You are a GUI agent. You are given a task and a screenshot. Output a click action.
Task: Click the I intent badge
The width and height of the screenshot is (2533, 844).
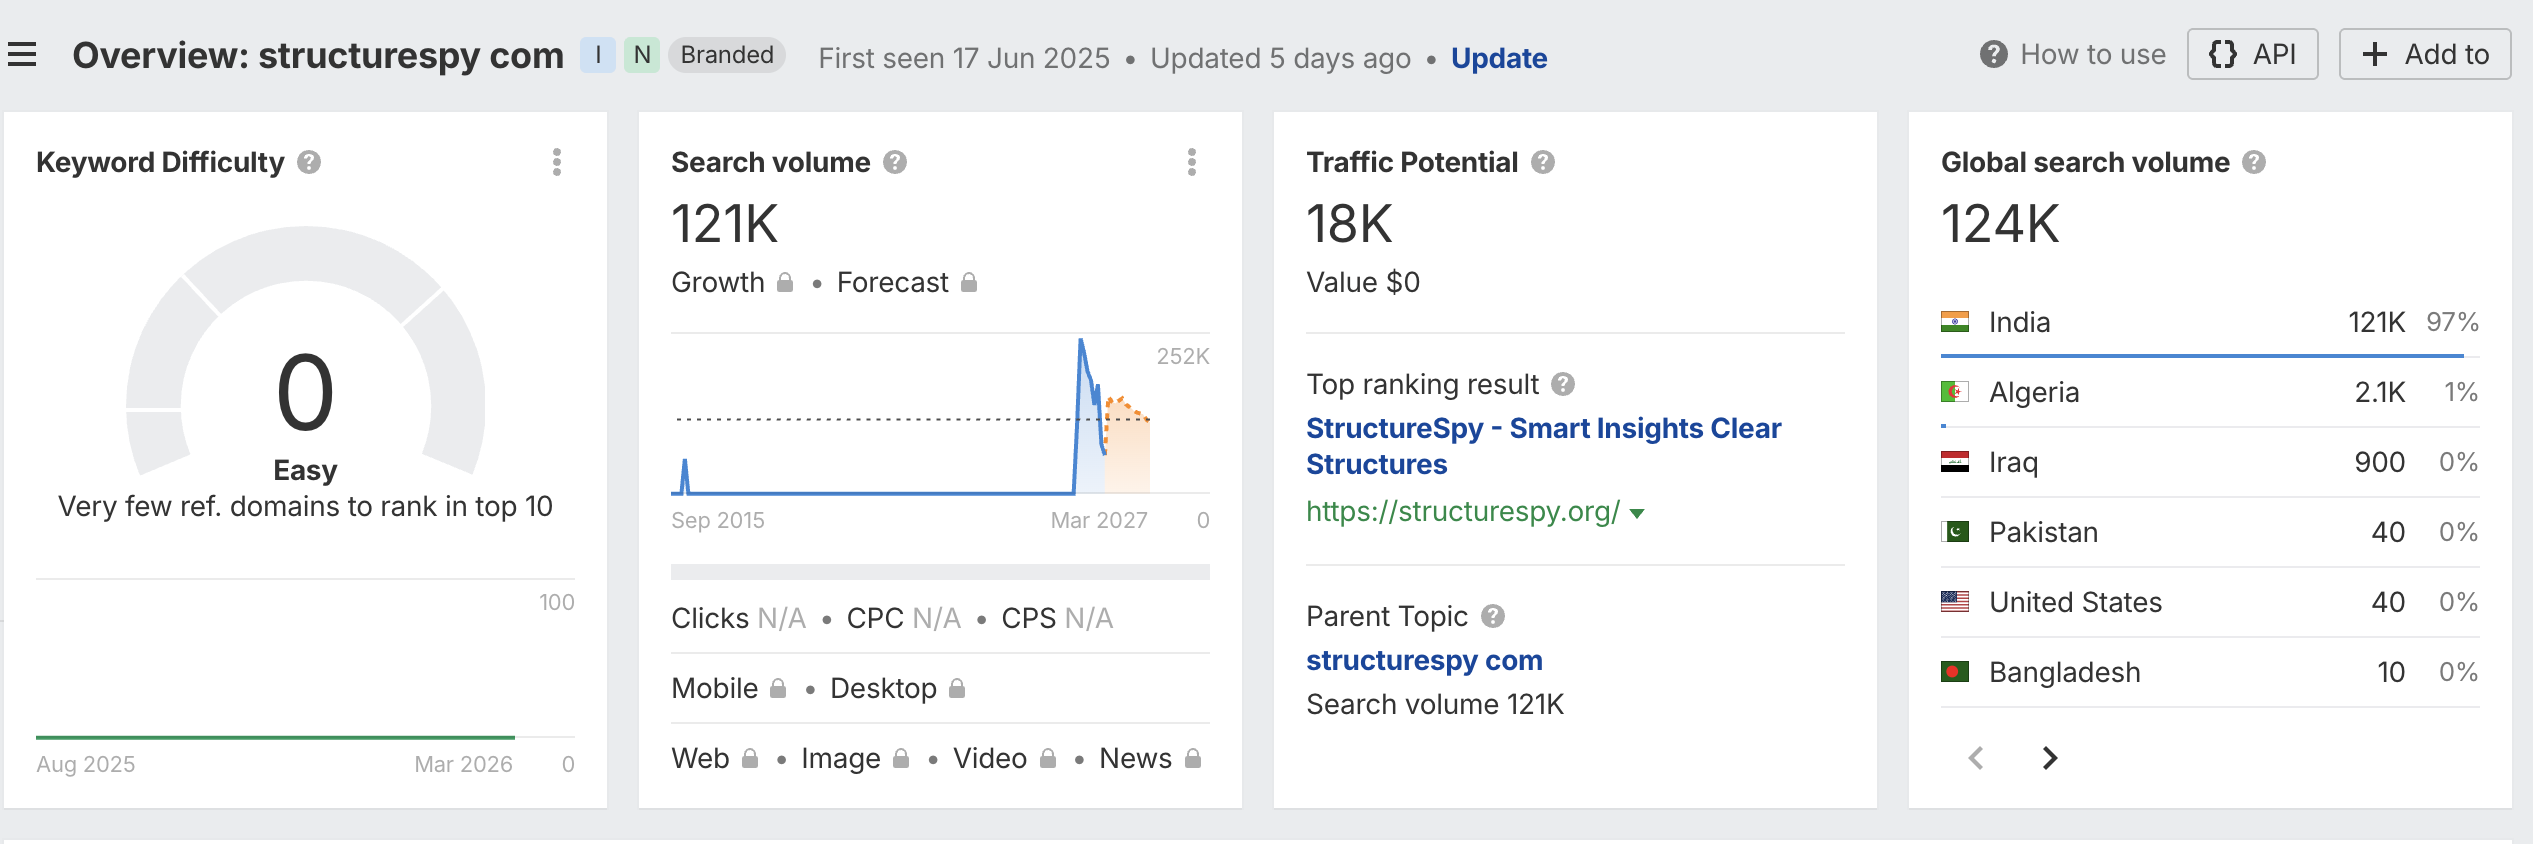(597, 56)
